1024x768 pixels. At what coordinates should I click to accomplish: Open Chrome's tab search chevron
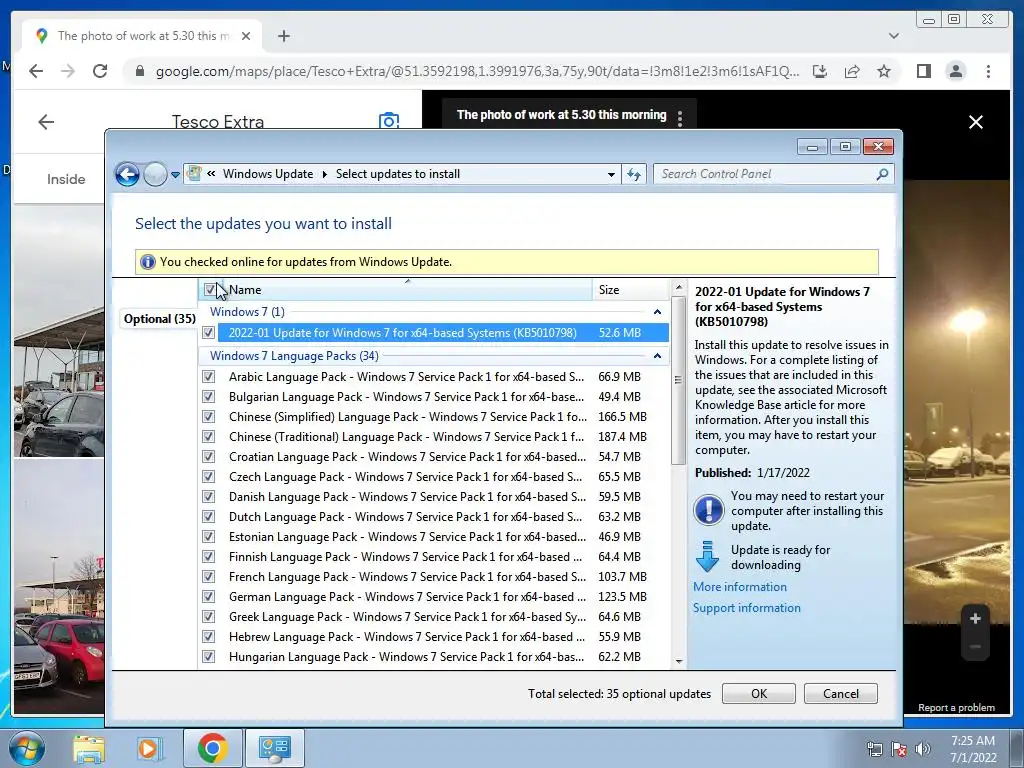click(893, 36)
